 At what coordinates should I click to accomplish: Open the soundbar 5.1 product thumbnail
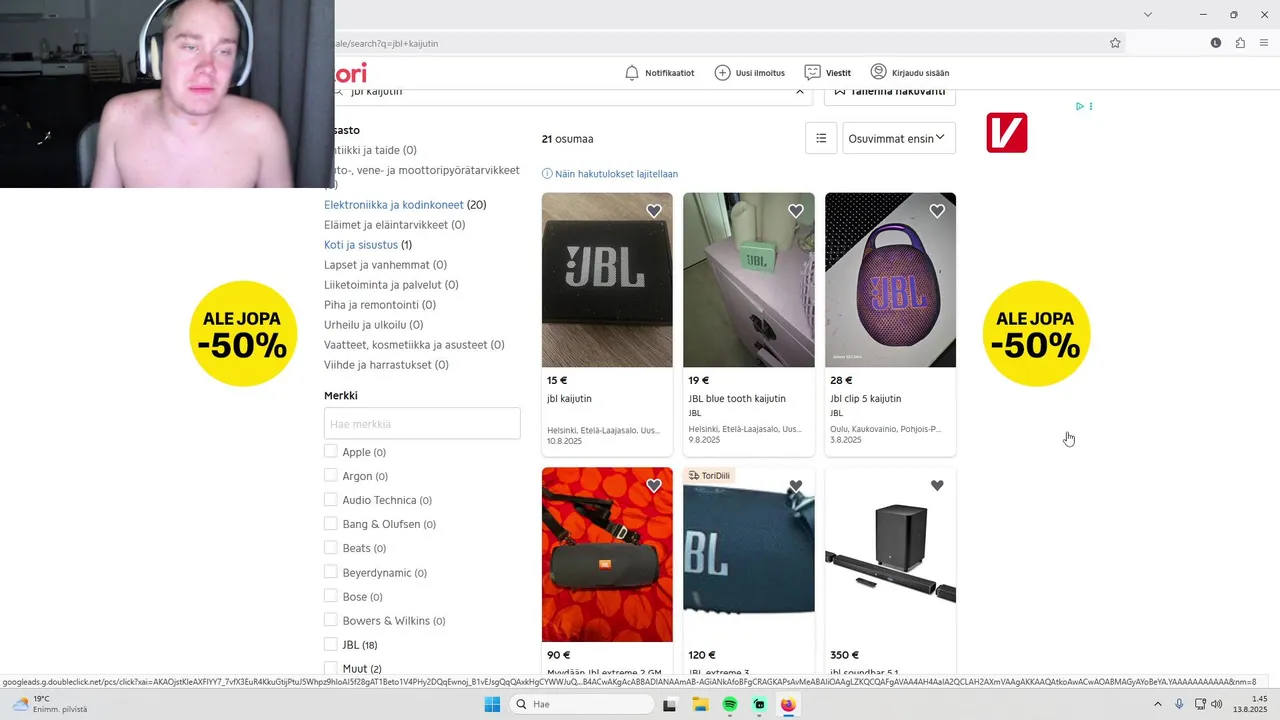[x=890, y=555]
